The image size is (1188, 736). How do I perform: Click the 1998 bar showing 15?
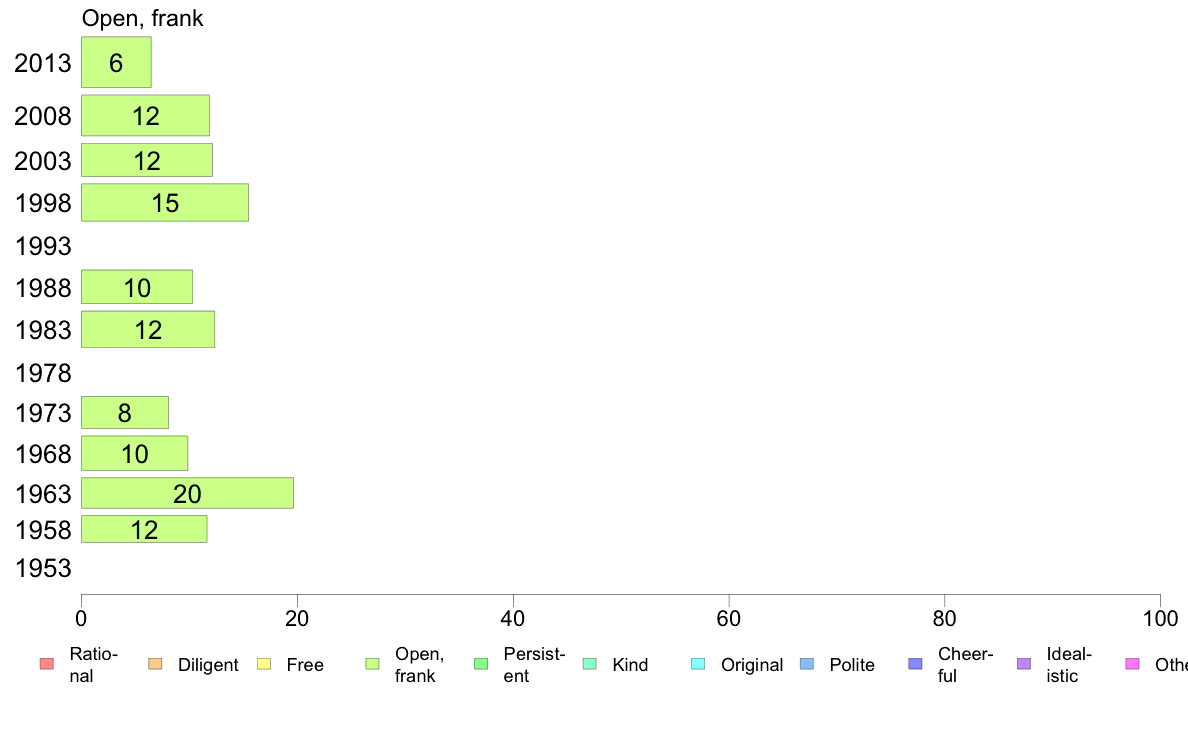coord(164,202)
